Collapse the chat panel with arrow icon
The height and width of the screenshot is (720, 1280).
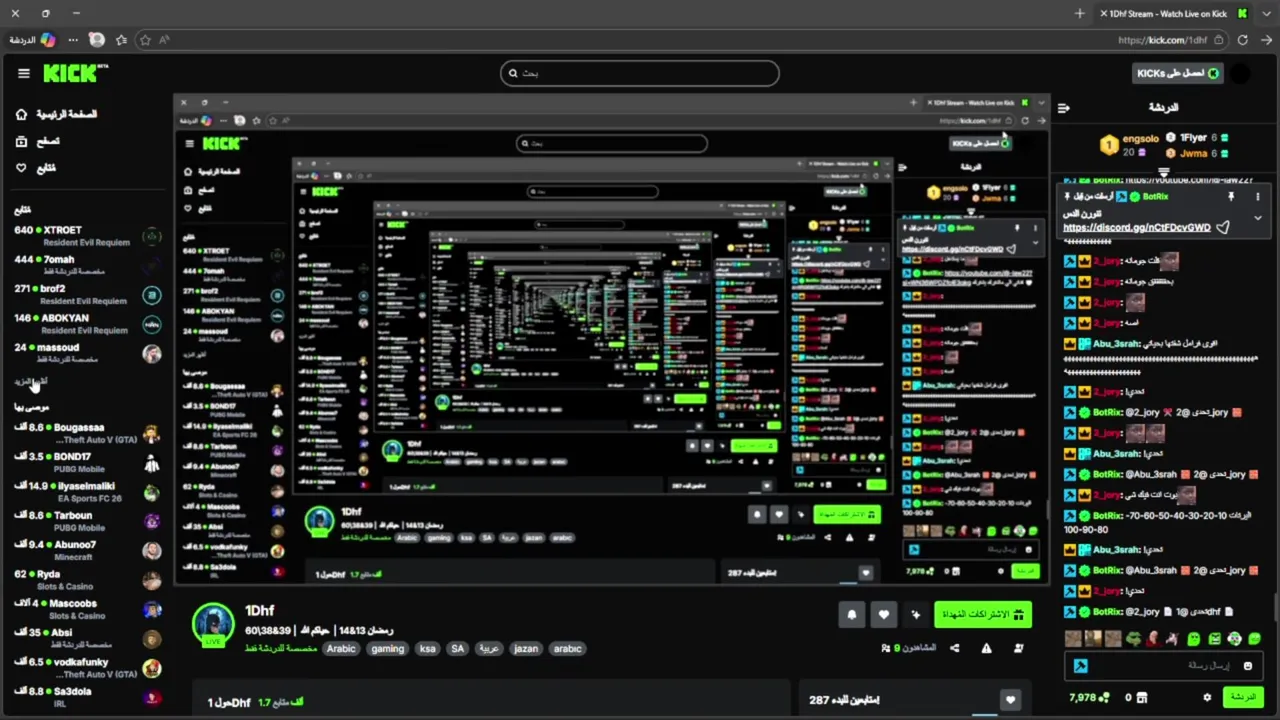1064,108
